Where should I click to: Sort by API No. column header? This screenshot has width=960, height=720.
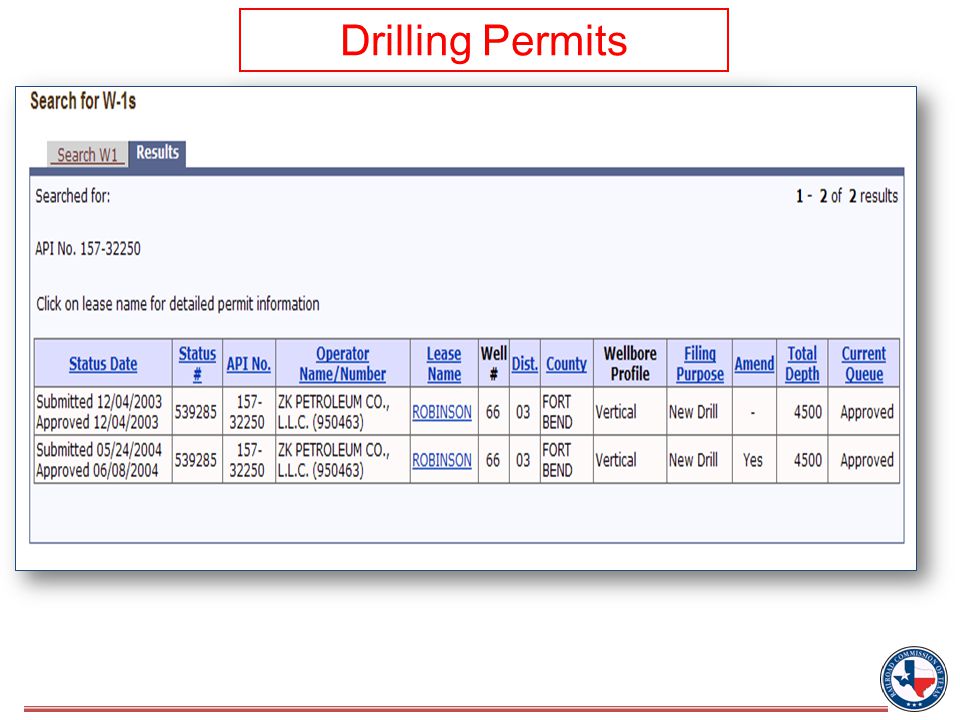tap(249, 364)
